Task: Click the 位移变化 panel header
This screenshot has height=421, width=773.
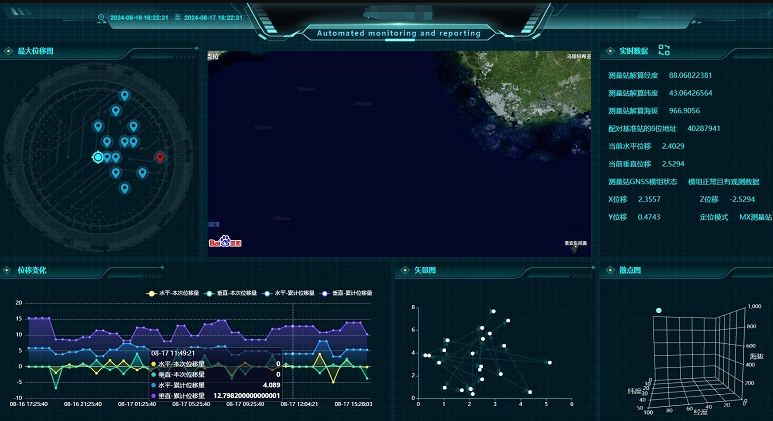Action: click(x=31, y=270)
